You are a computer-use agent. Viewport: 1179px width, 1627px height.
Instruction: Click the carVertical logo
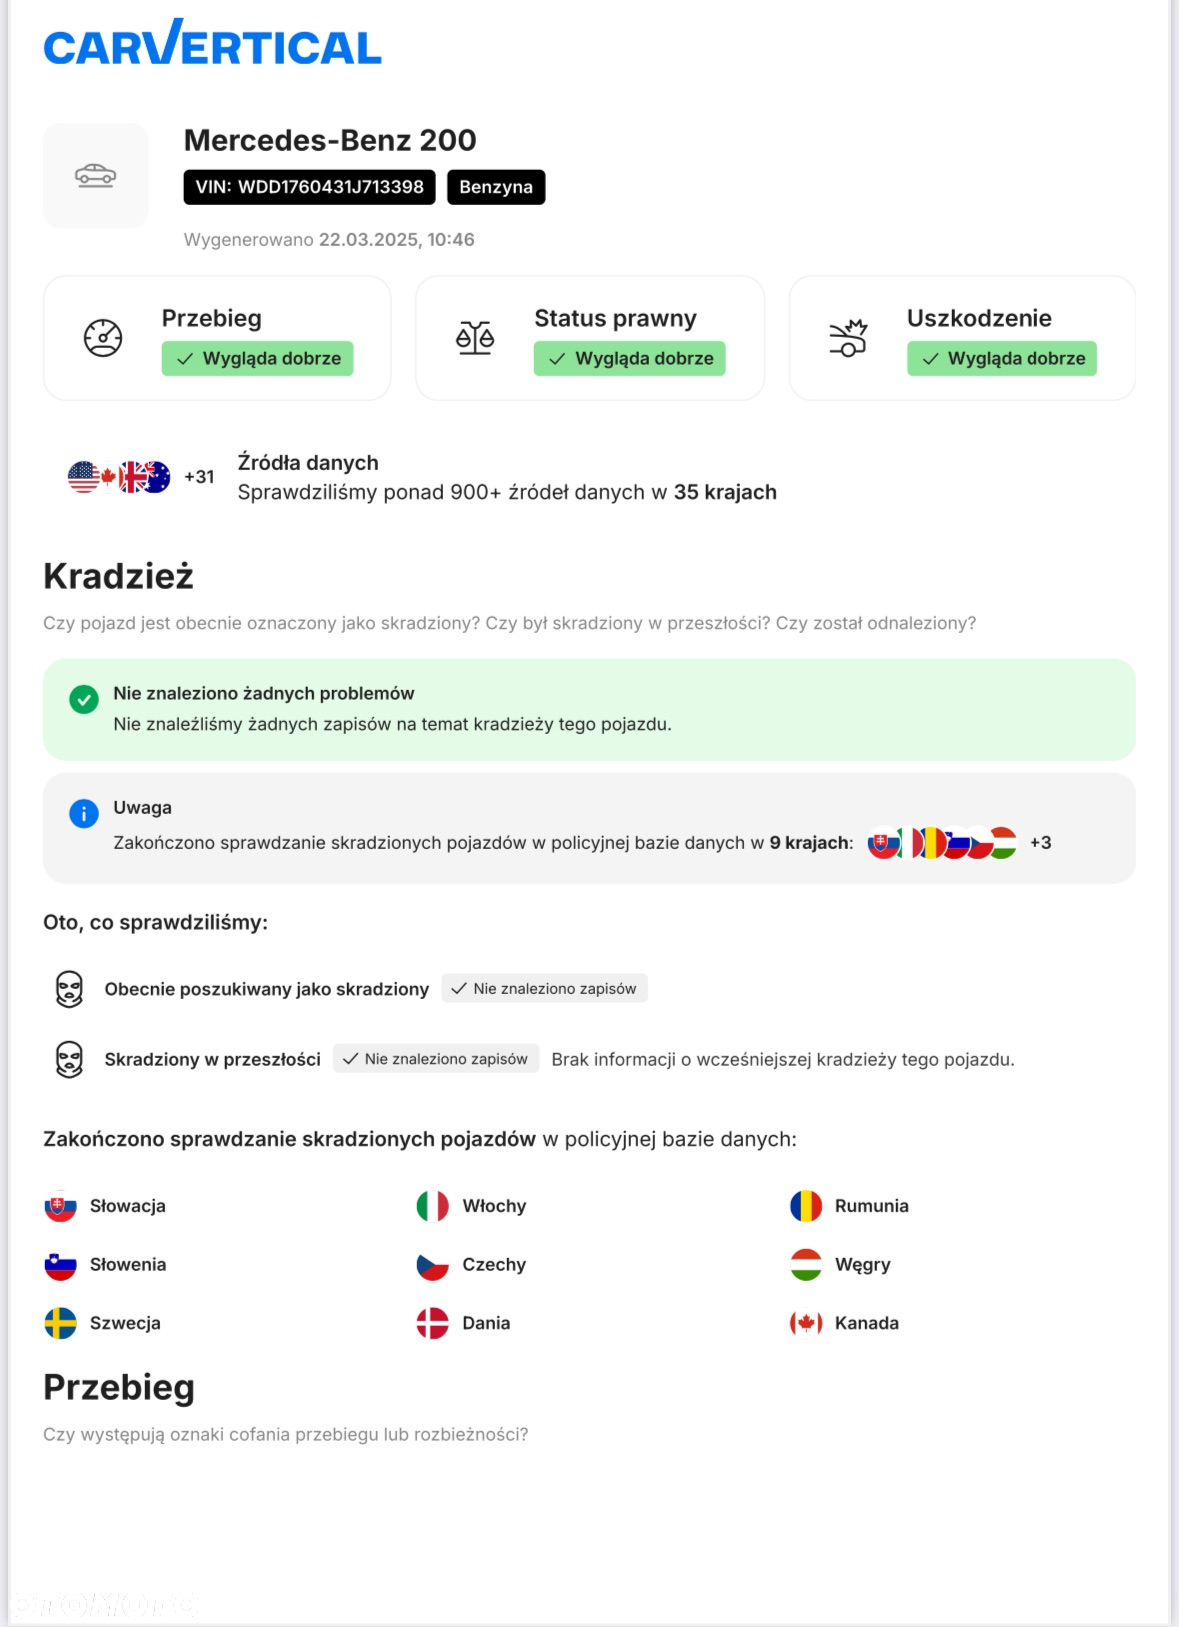point(212,43)
